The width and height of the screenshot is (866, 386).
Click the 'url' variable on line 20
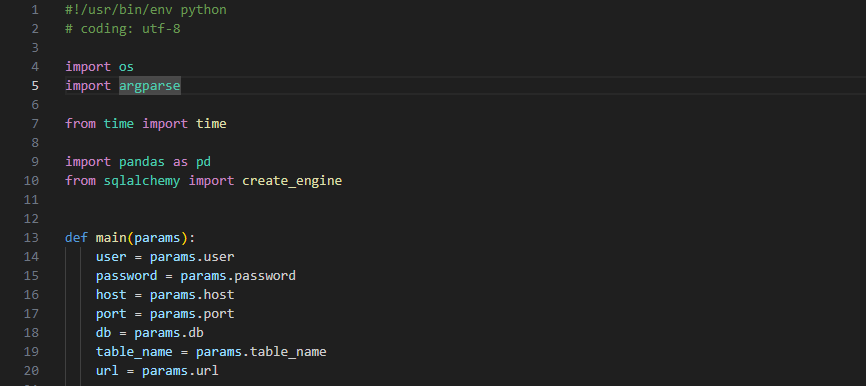click(x=107, y=371)
